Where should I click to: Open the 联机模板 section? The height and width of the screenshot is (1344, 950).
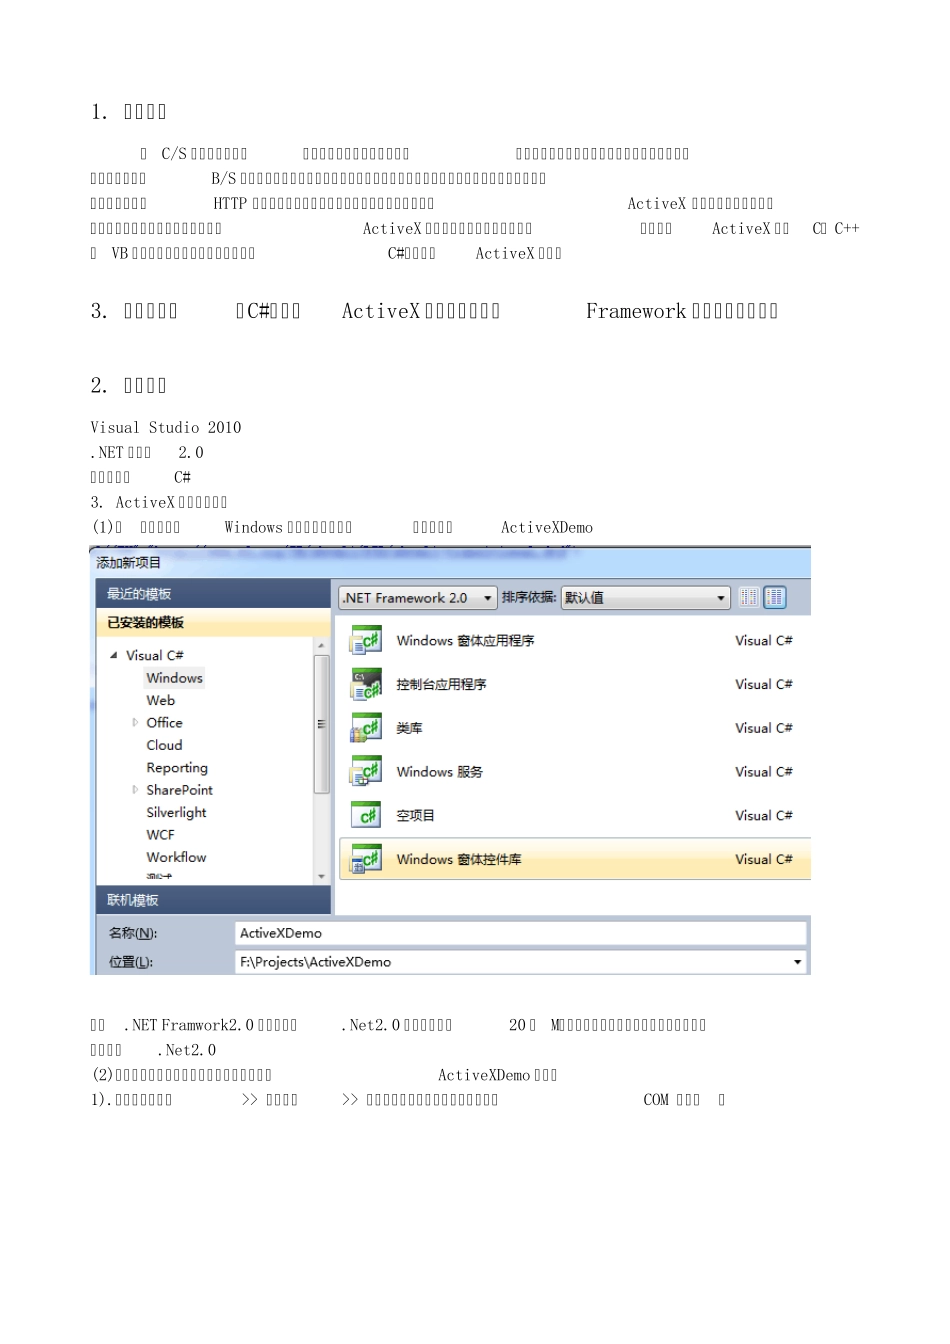point(213,900)
